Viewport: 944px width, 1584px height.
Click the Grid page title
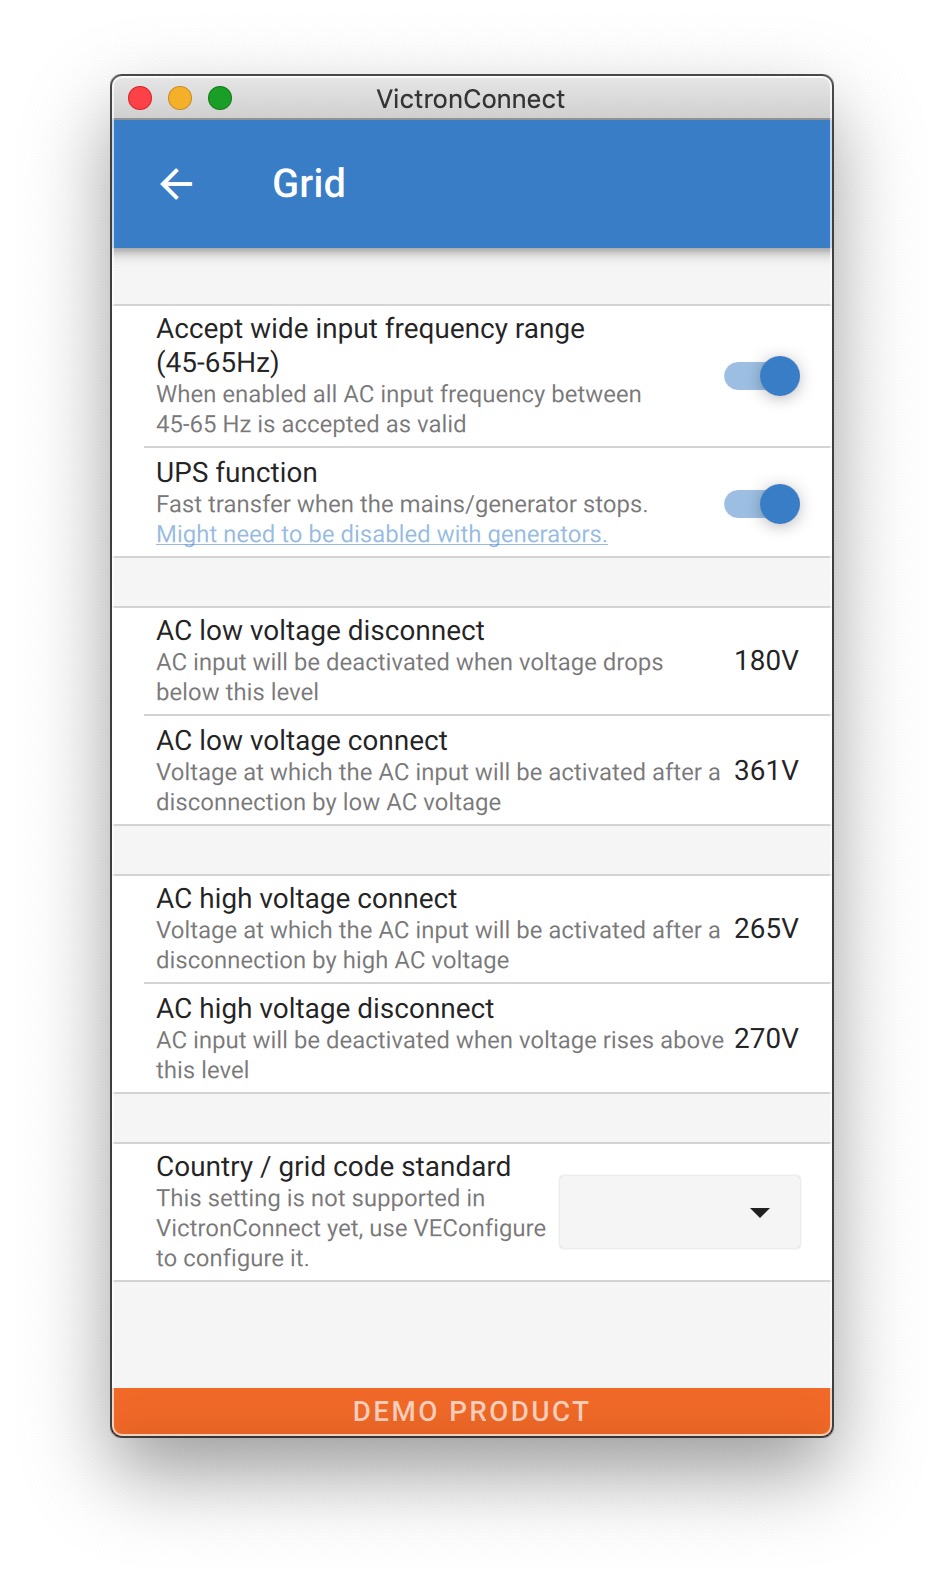click(x=309, y=184)
